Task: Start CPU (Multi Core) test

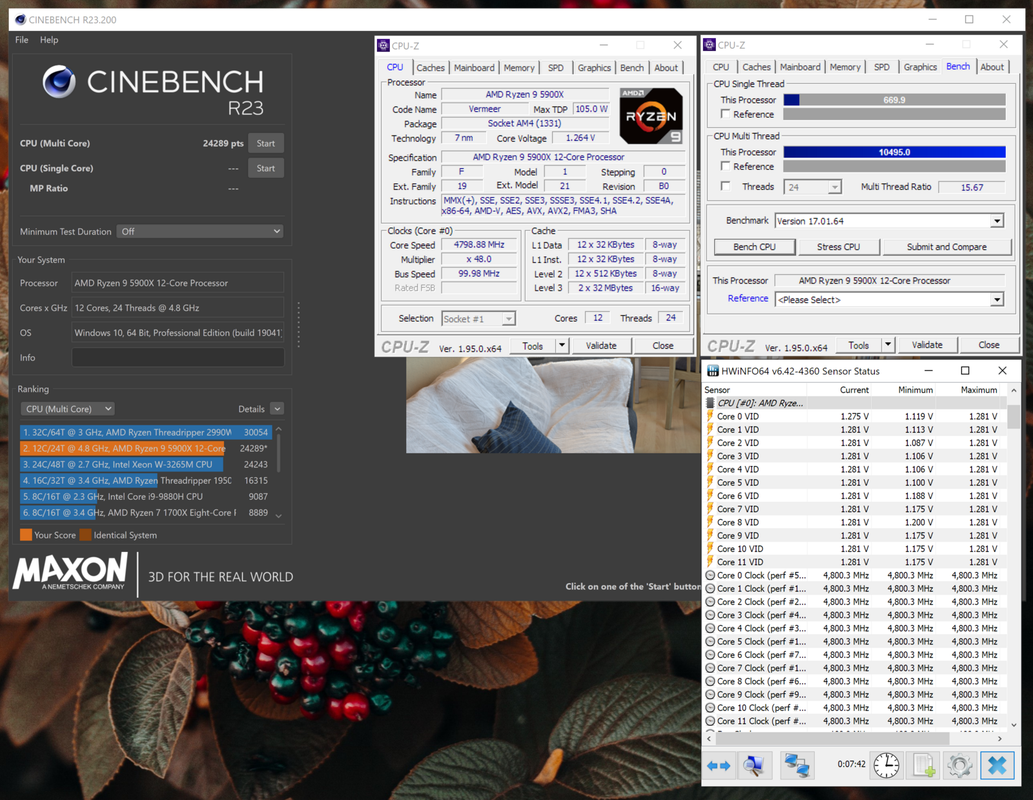Action: coord(265,143)
